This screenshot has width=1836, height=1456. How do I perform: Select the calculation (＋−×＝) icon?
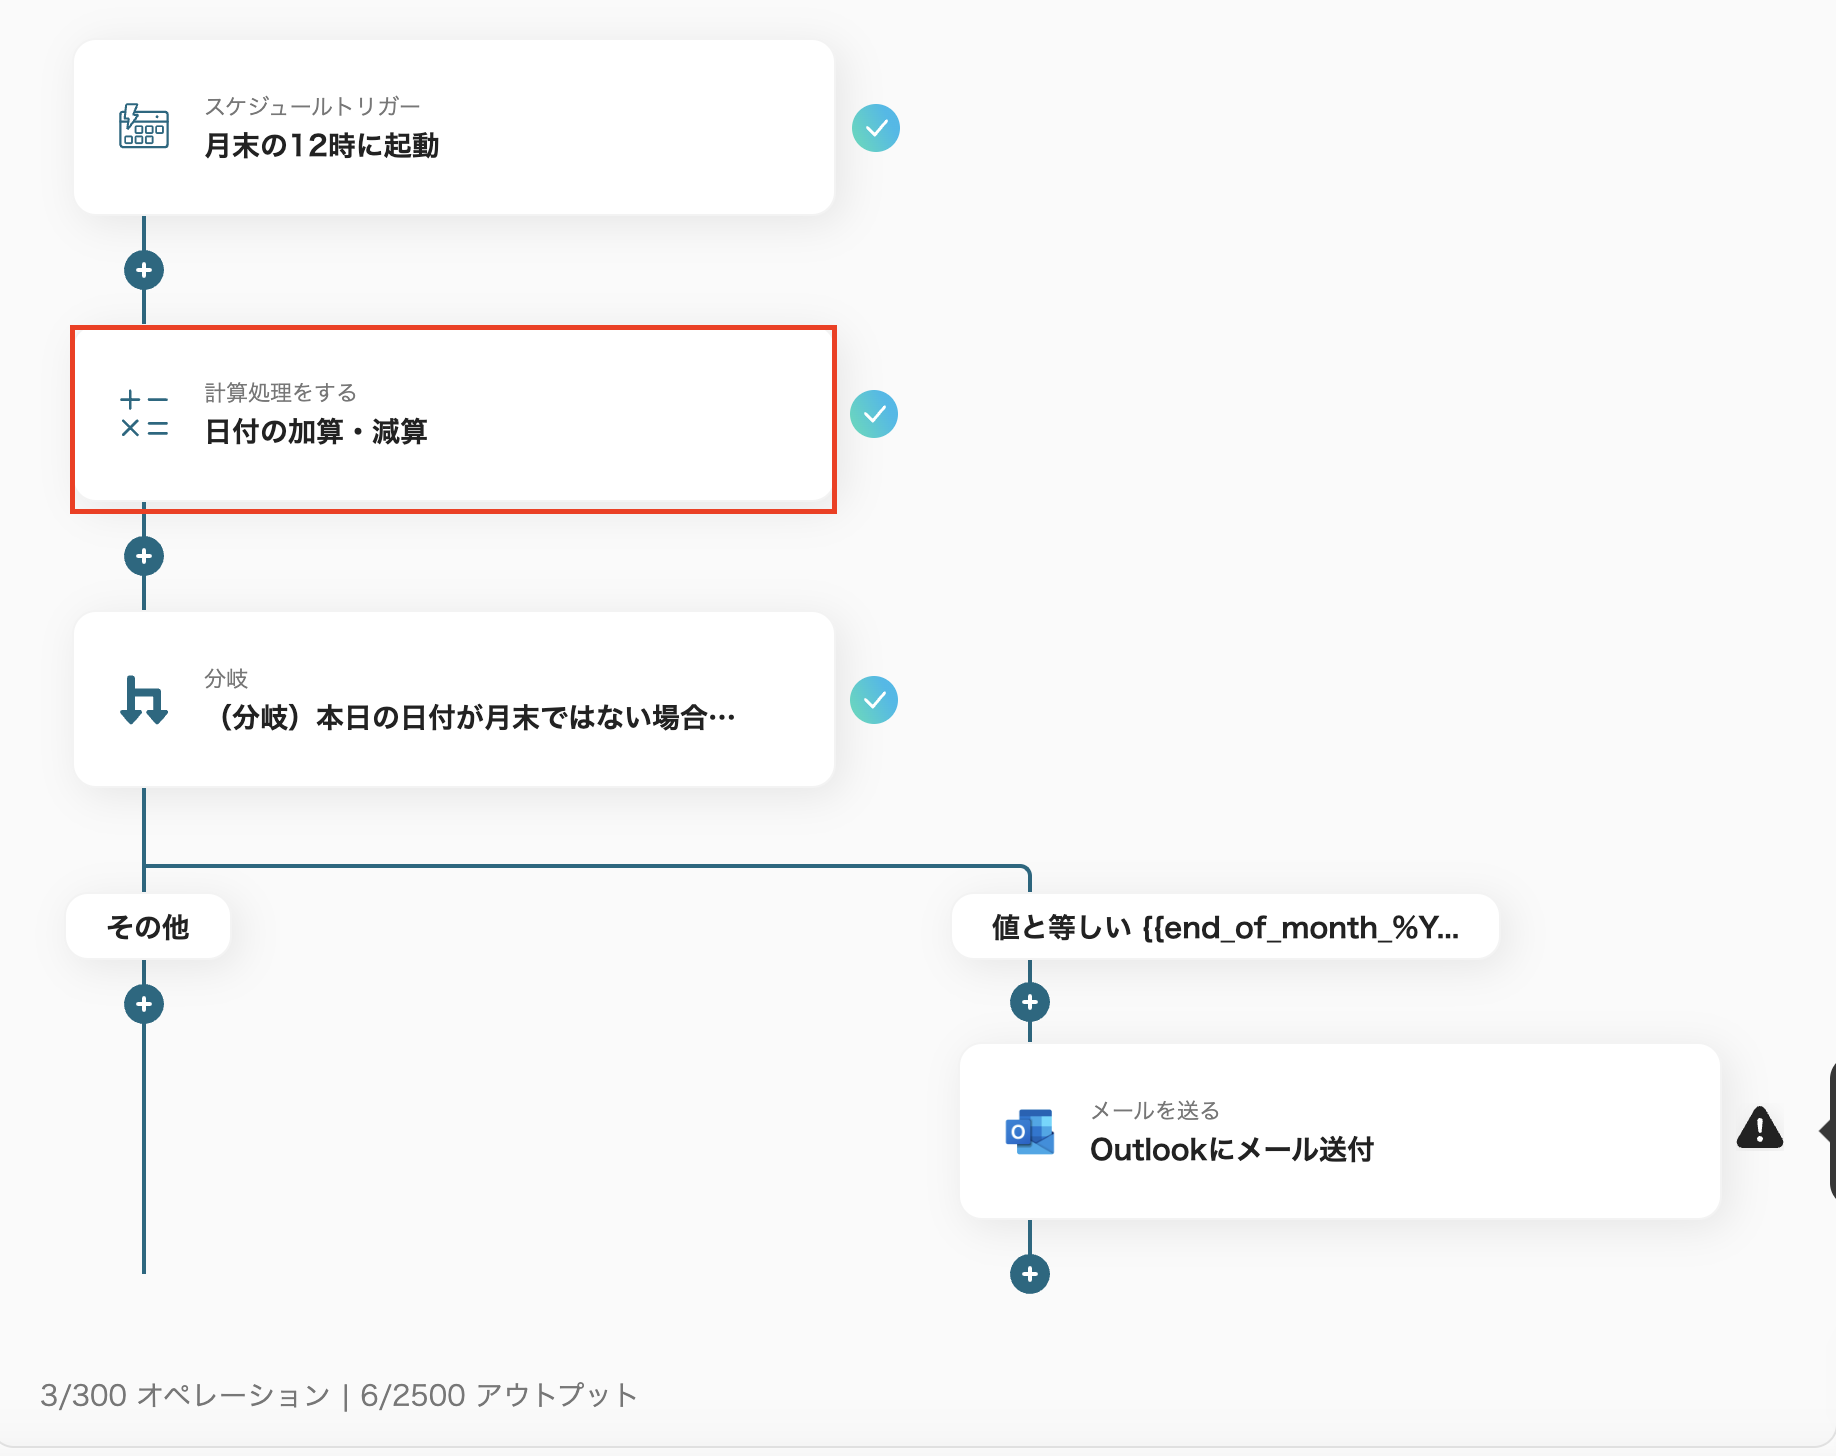[143, 414]
